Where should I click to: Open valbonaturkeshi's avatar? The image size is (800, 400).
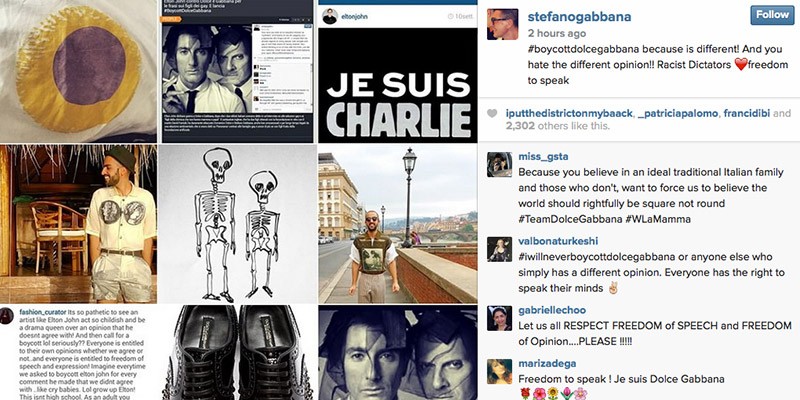499,249
